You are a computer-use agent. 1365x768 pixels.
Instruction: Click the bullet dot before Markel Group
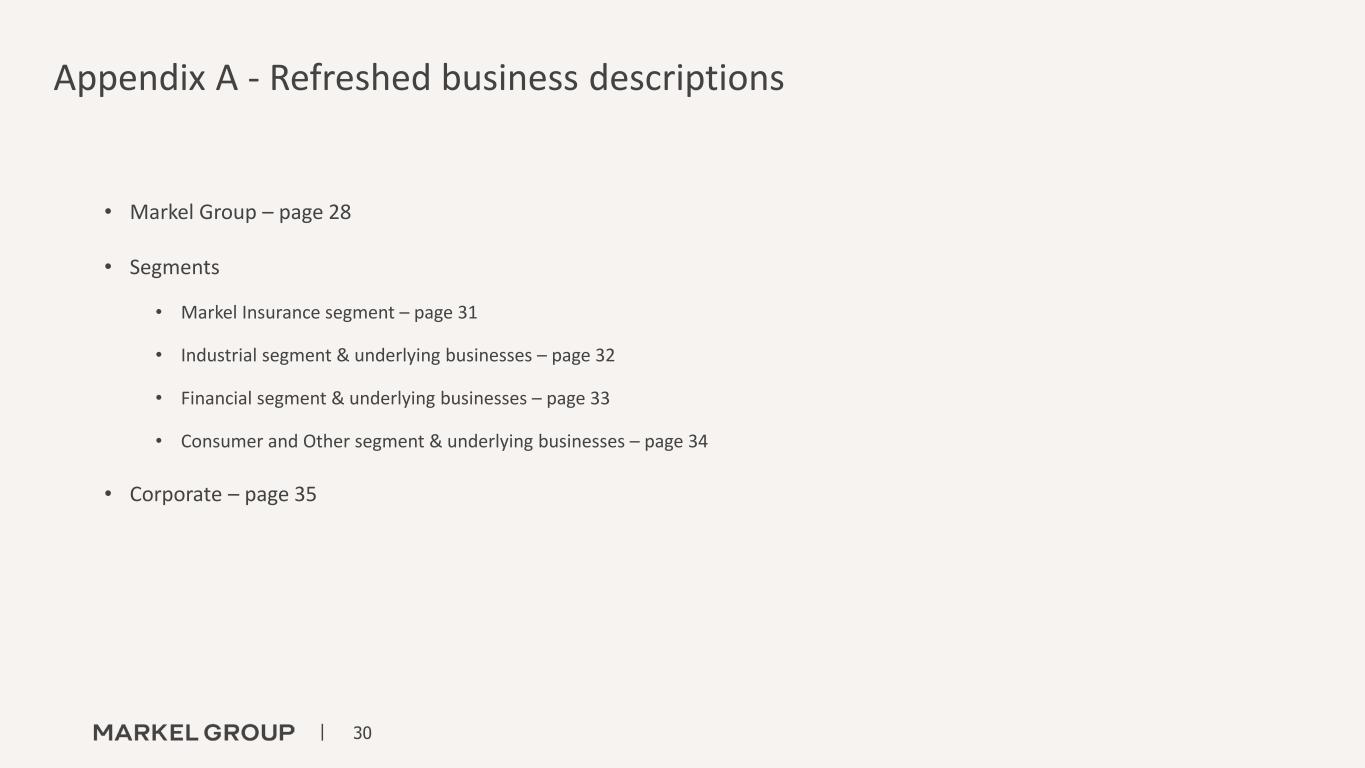coord(108,212)
